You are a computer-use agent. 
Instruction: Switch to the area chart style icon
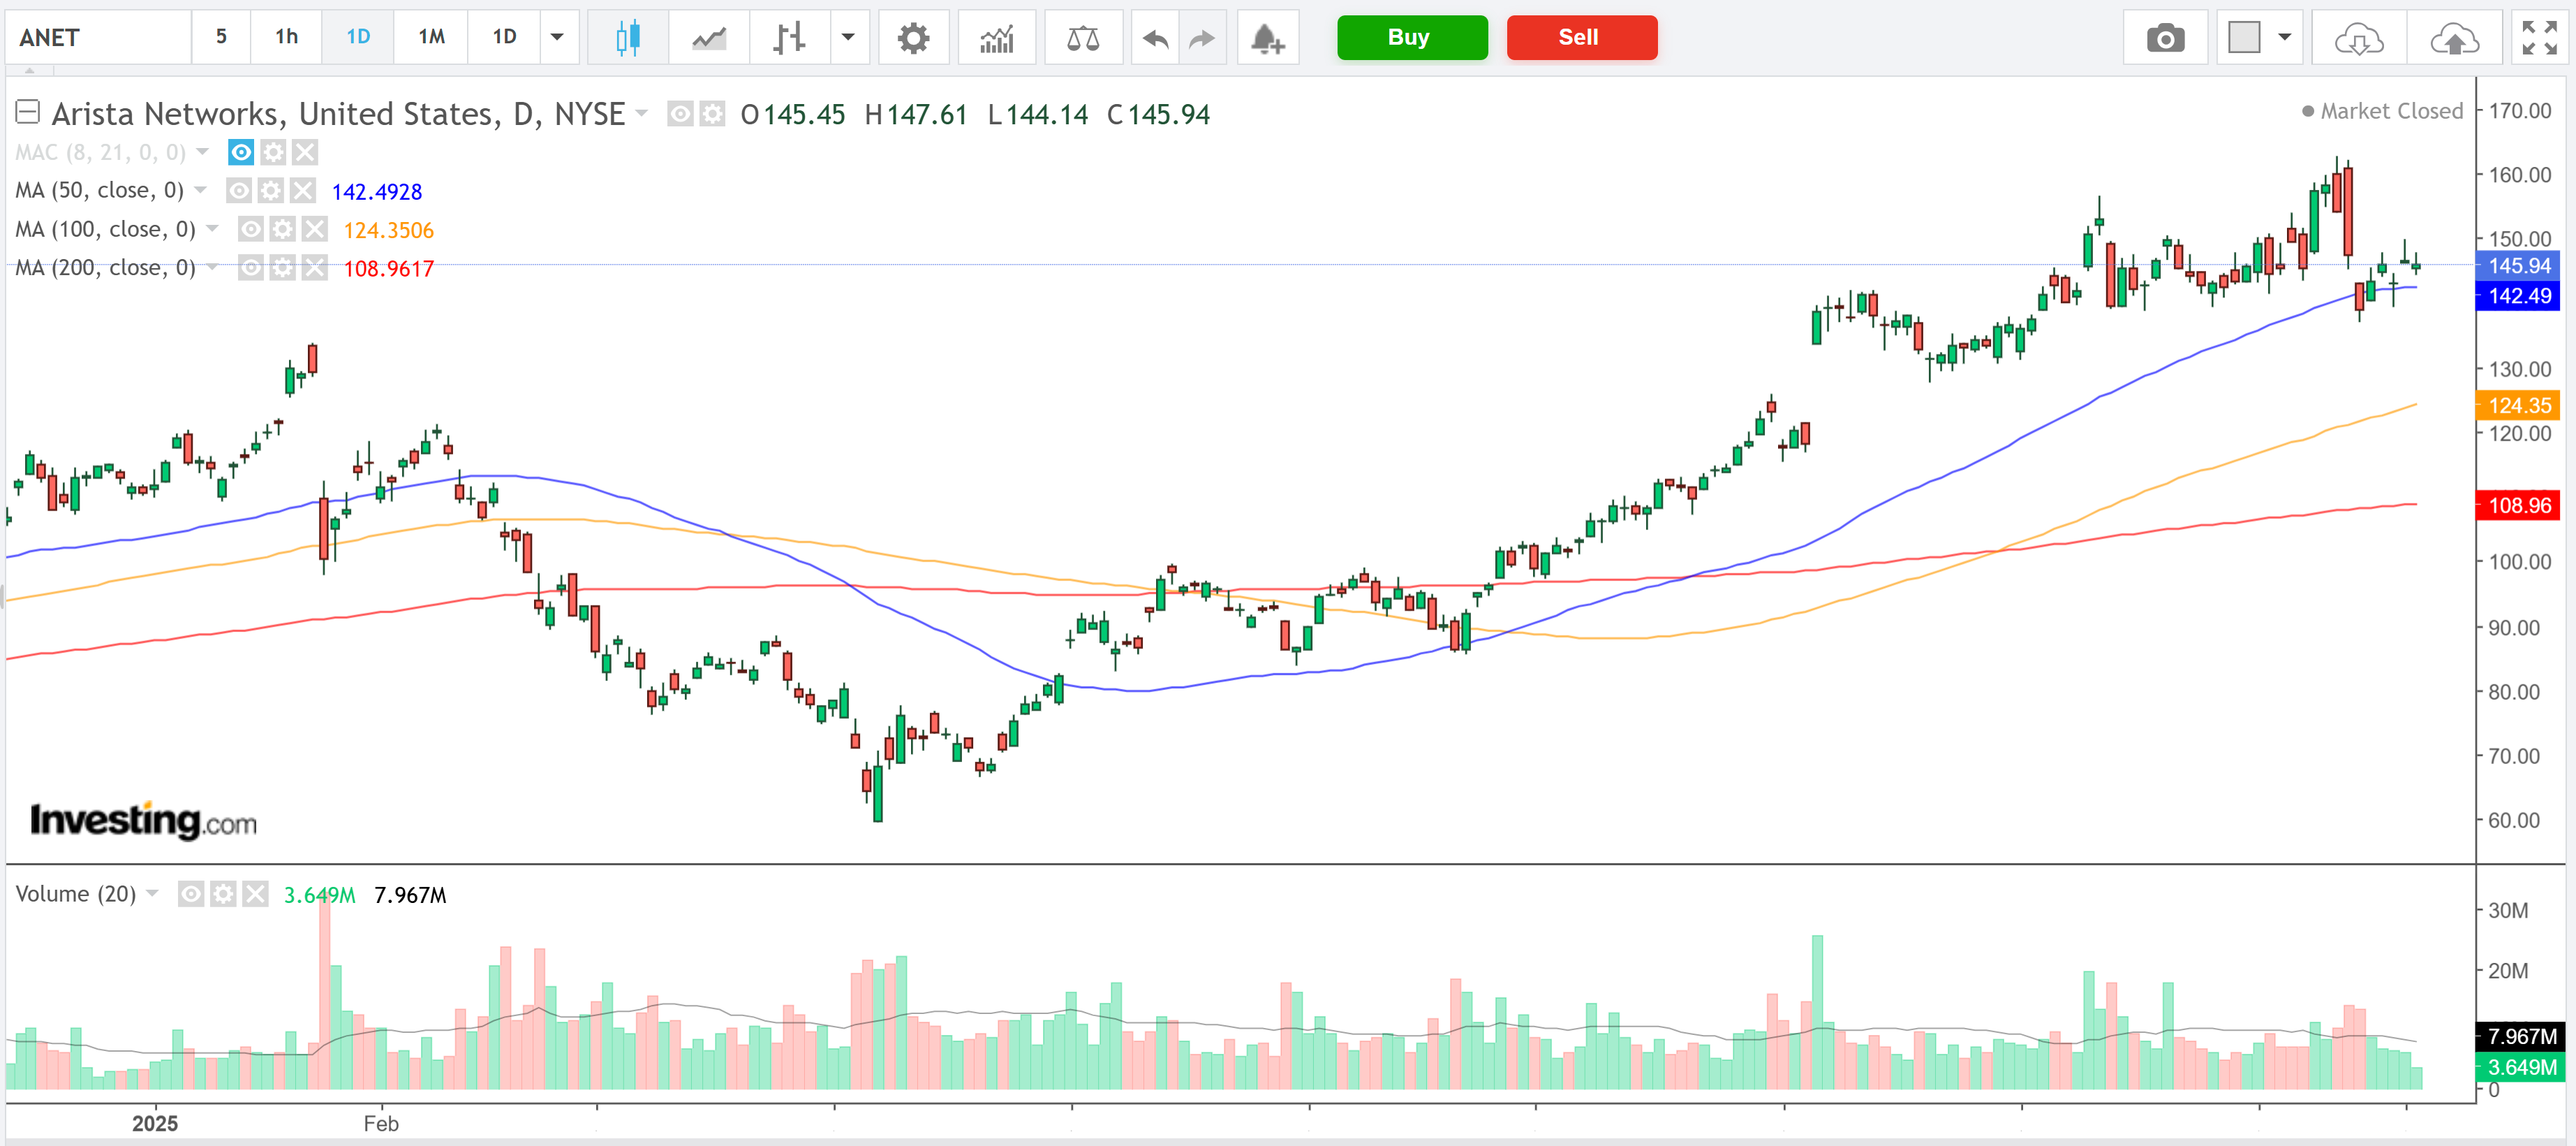(709, 38)
